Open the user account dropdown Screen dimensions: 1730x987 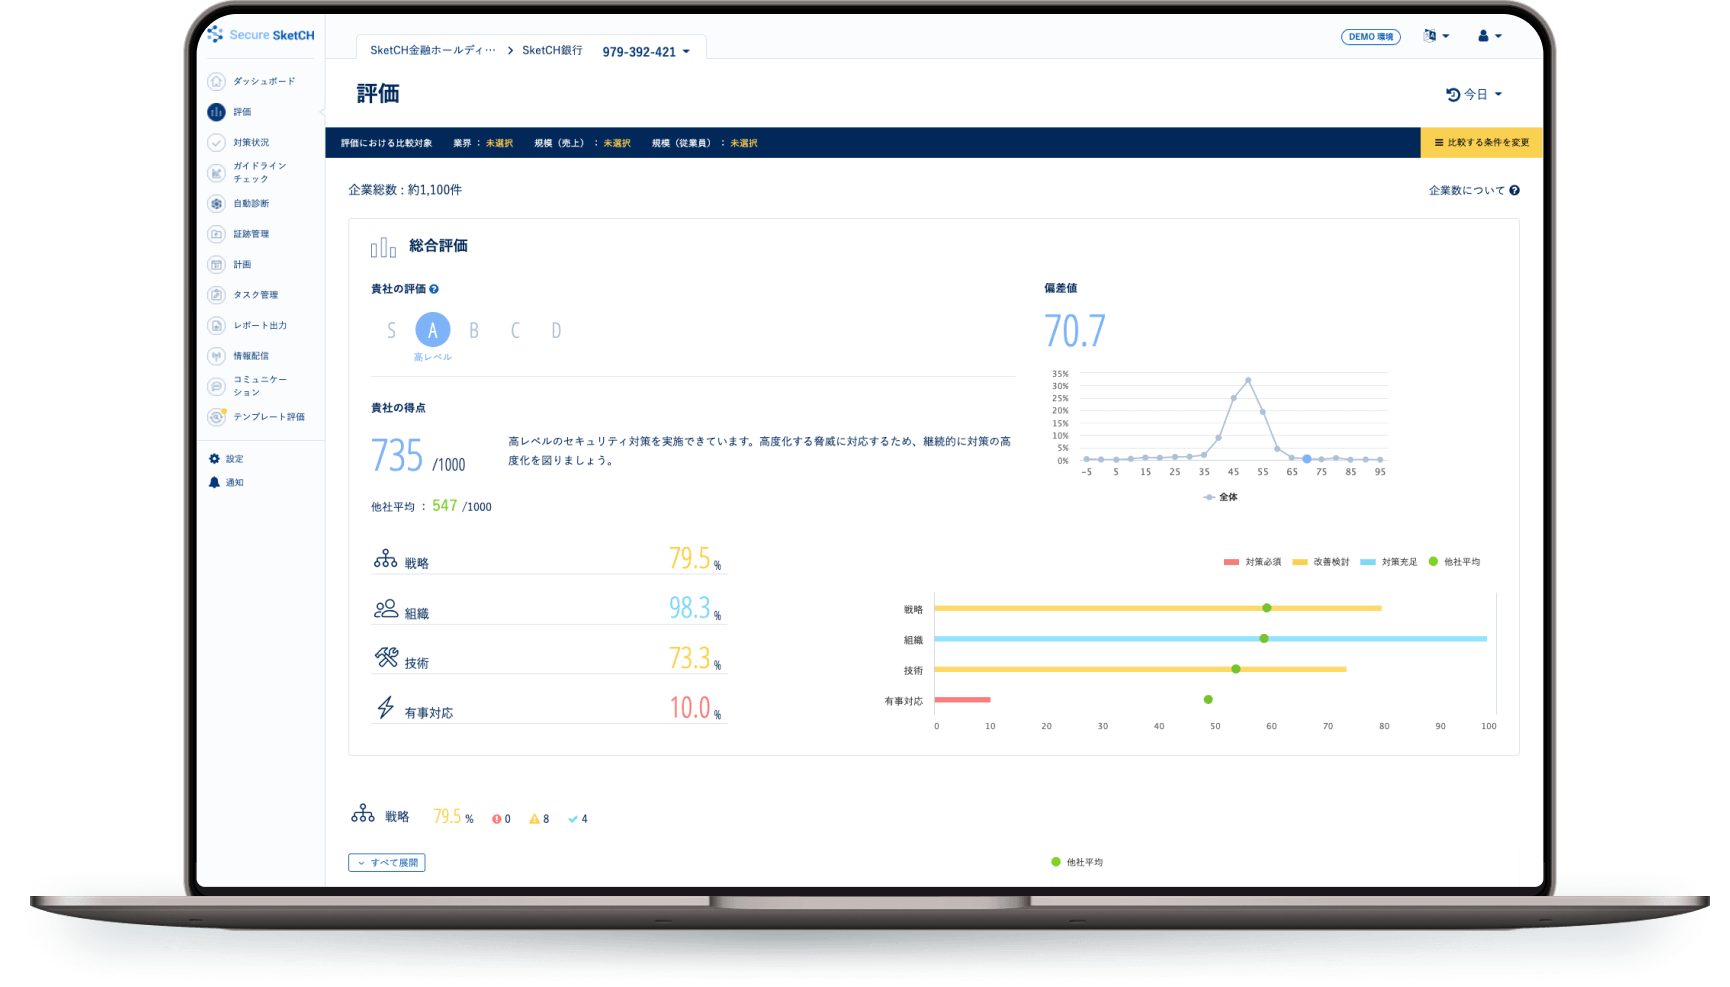(1490, 36)
